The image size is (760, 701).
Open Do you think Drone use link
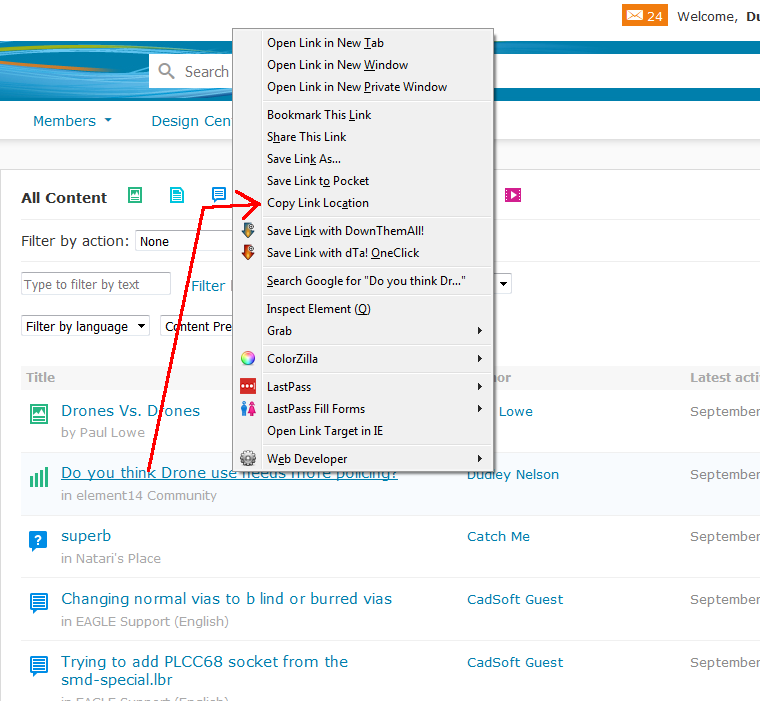(229, 473)
